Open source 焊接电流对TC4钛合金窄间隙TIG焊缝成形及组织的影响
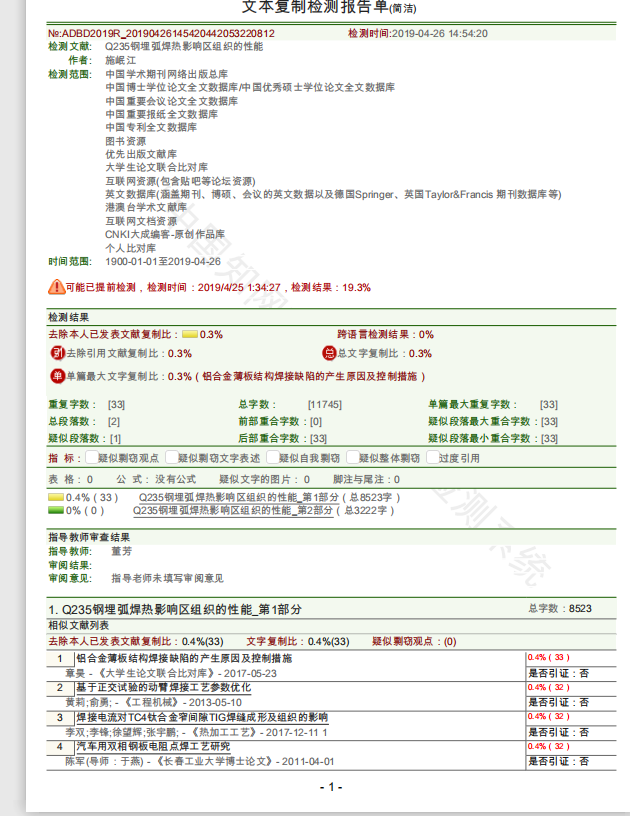The image size is (630, 816). point(202,717)
